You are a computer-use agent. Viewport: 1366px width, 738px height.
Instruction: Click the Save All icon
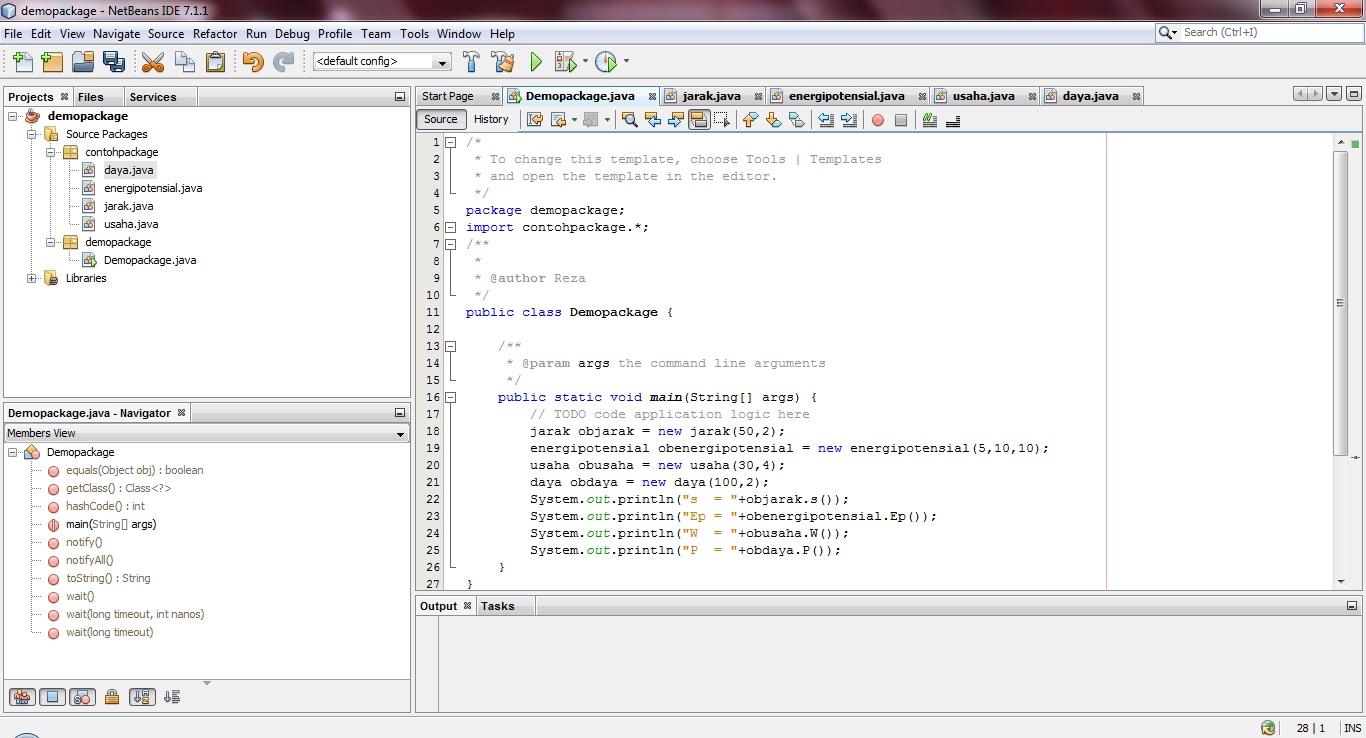[x=114, y=61]
